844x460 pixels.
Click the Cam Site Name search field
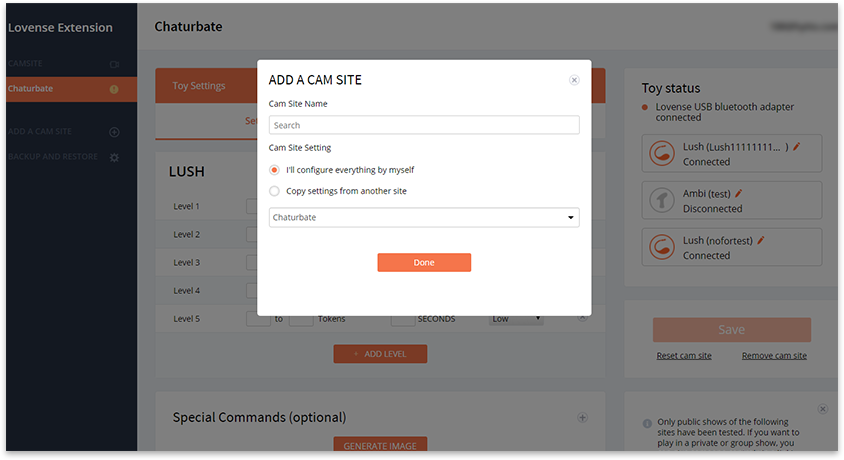(x=423, y=125)
